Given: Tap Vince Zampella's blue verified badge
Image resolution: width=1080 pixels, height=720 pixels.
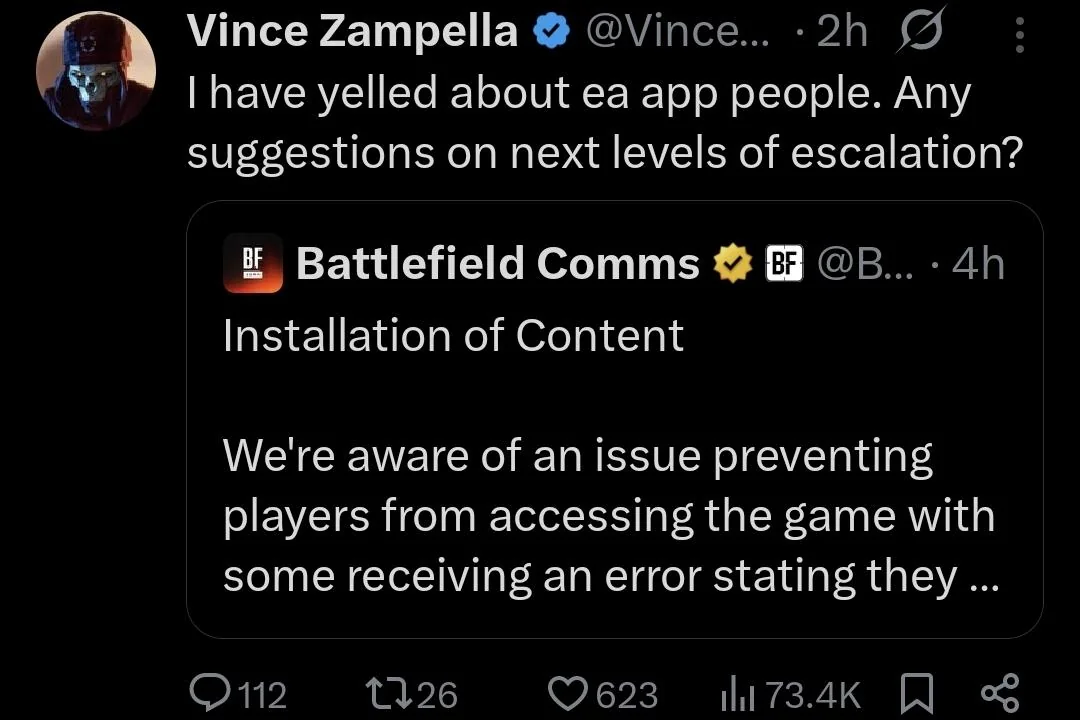Looking at the screenshot, I should [548, 33].
